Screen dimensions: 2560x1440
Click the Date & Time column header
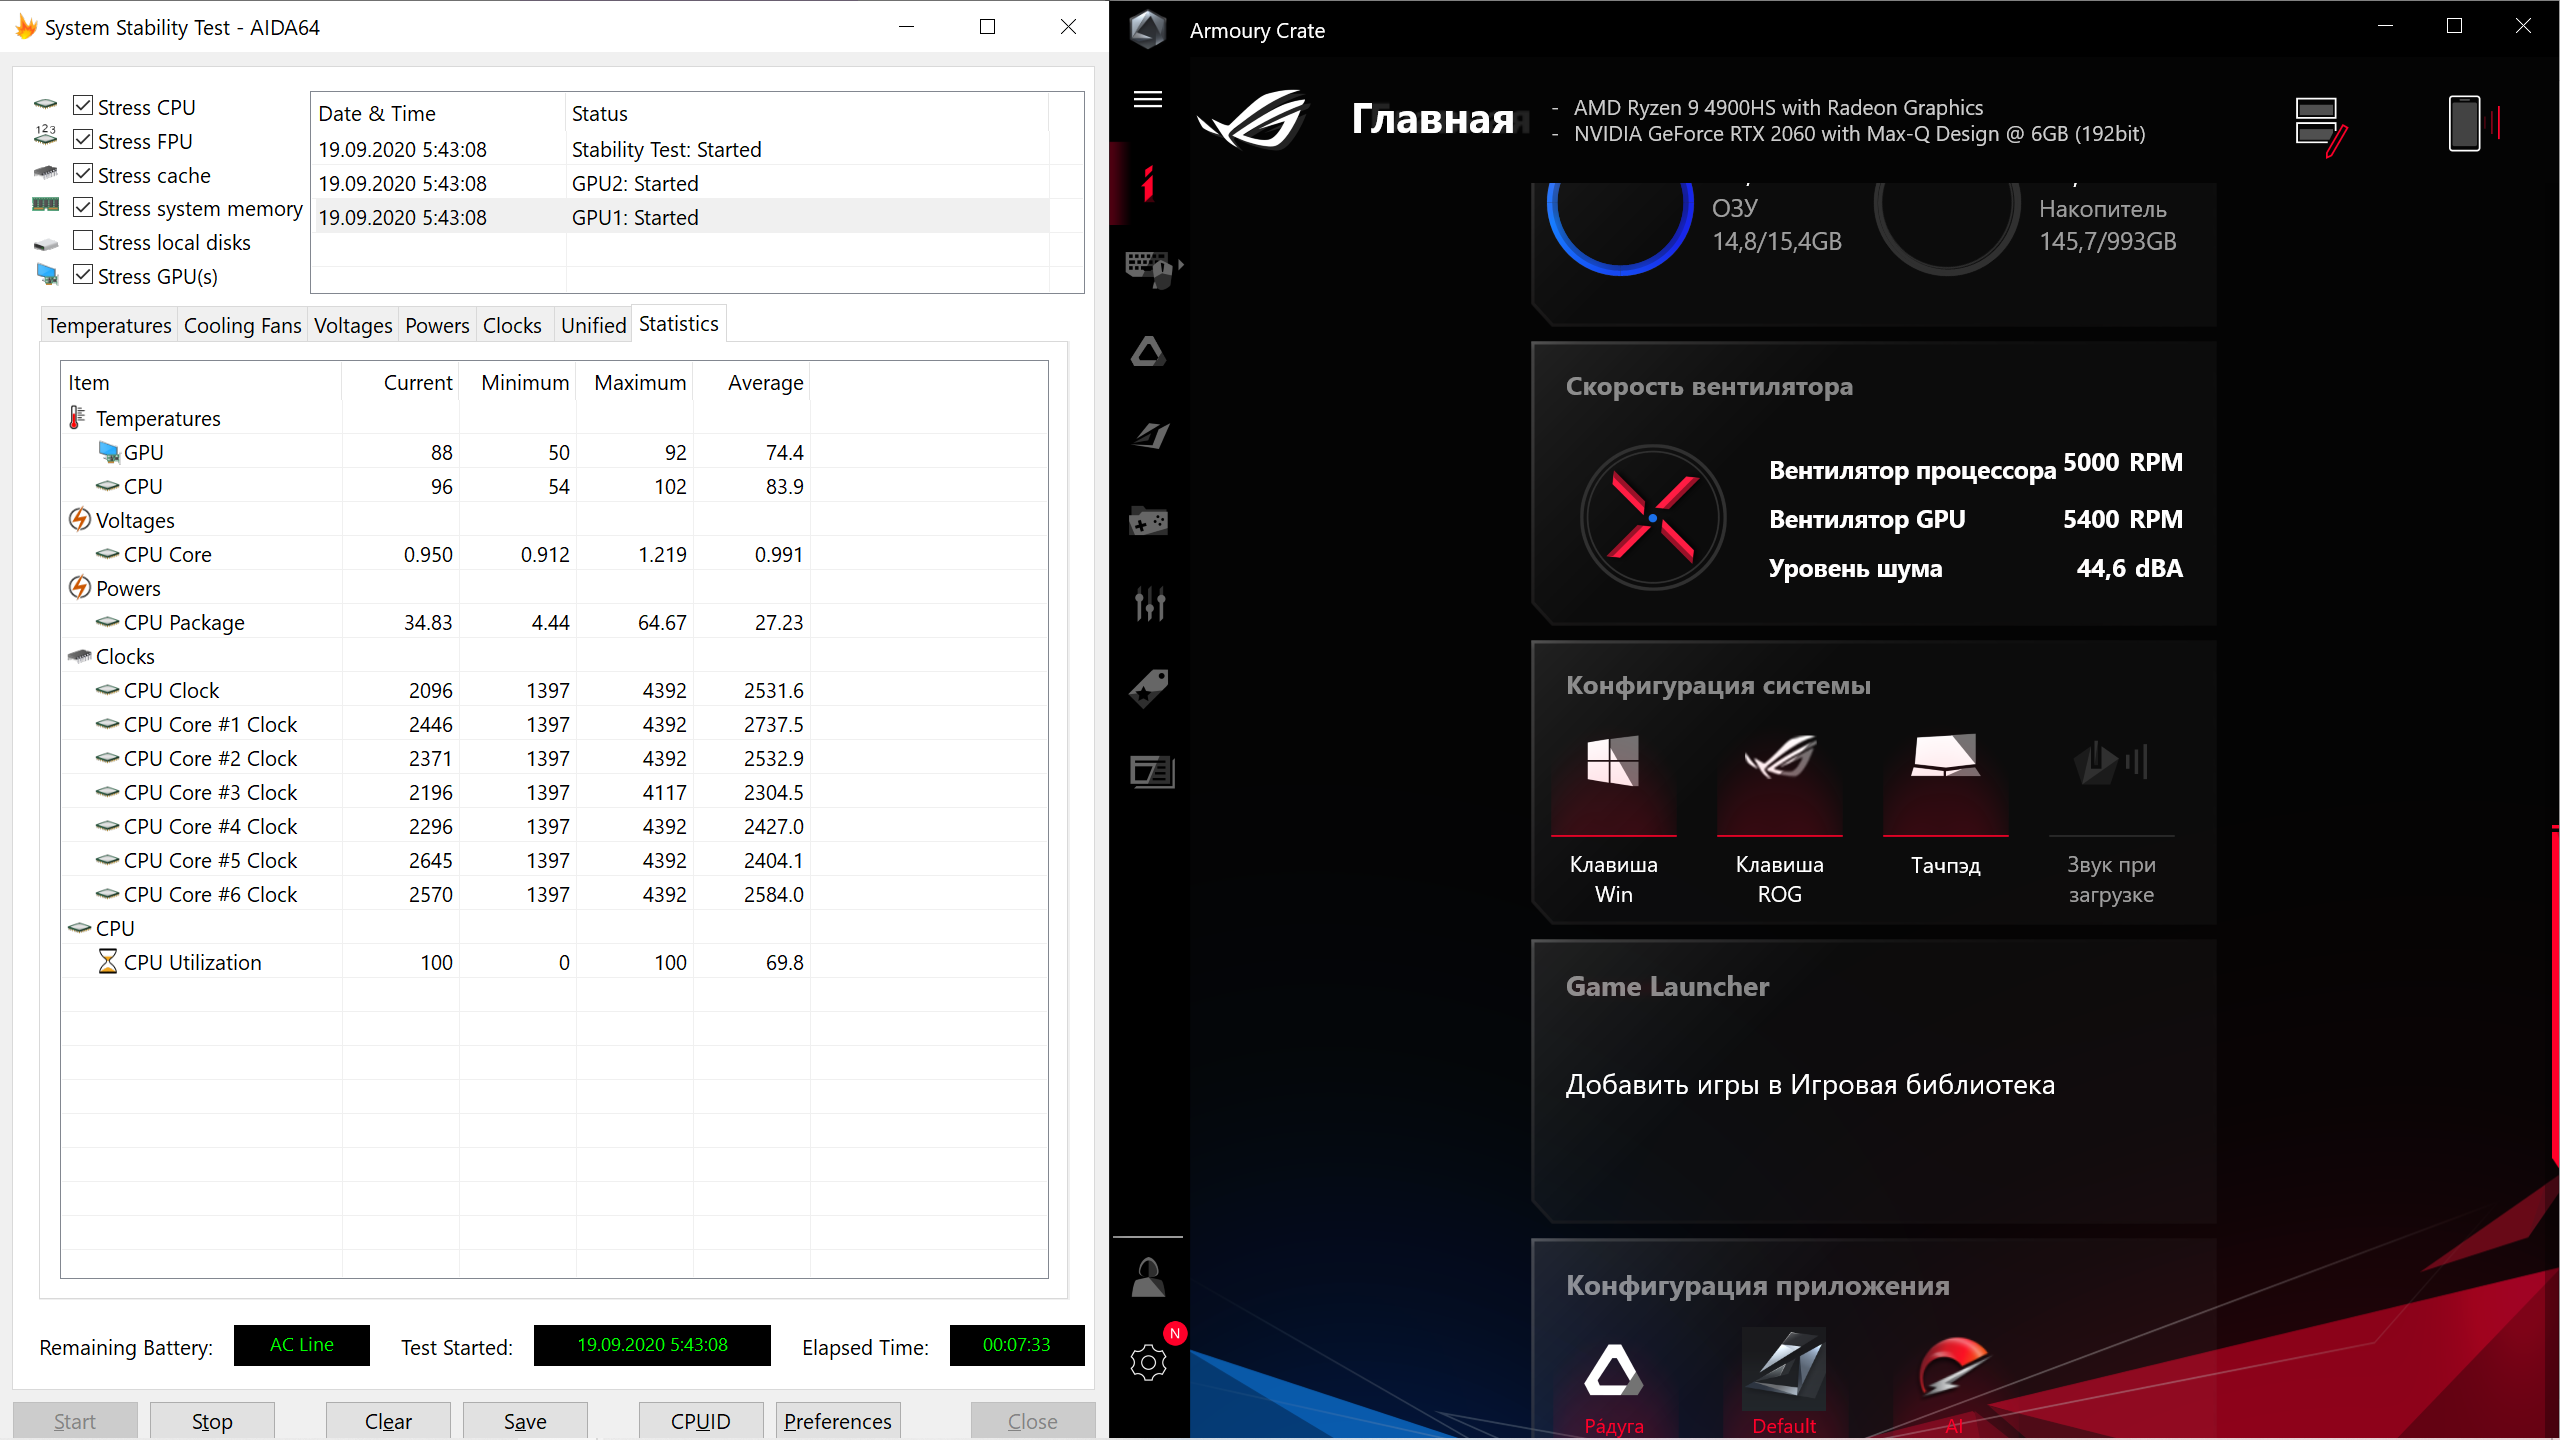(439, 114)
